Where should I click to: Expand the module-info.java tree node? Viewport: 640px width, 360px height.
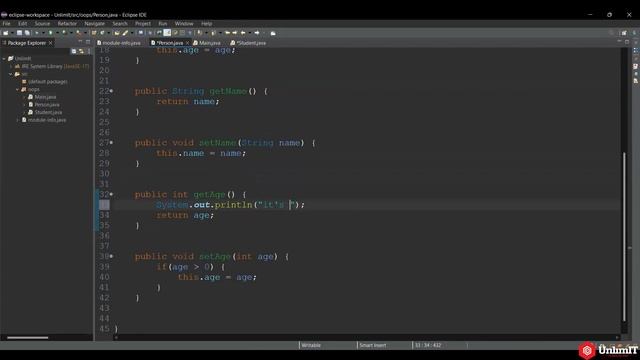18,120
